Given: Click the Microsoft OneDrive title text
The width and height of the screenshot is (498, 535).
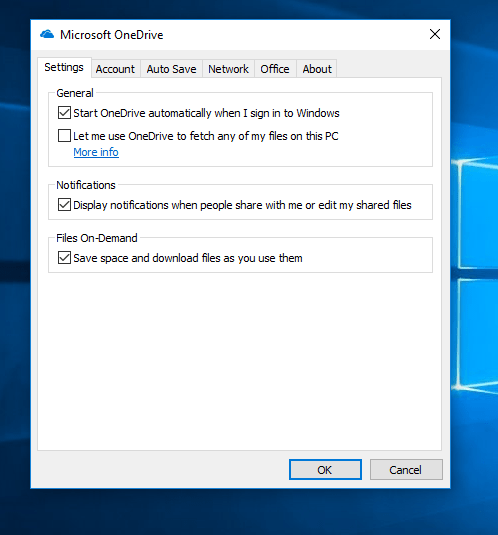Looking at the screenshot, I should click(x=112, y=35).
